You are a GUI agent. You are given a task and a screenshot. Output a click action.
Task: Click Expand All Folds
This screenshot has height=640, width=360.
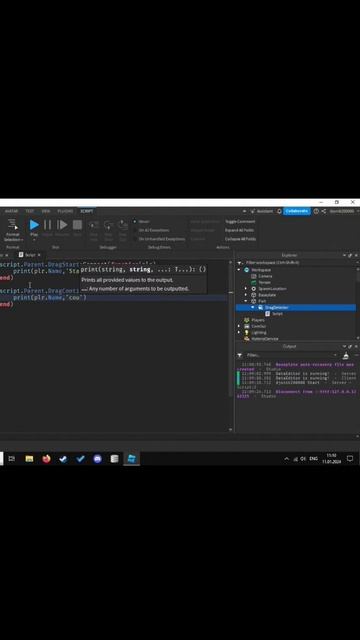click(240, 230)
